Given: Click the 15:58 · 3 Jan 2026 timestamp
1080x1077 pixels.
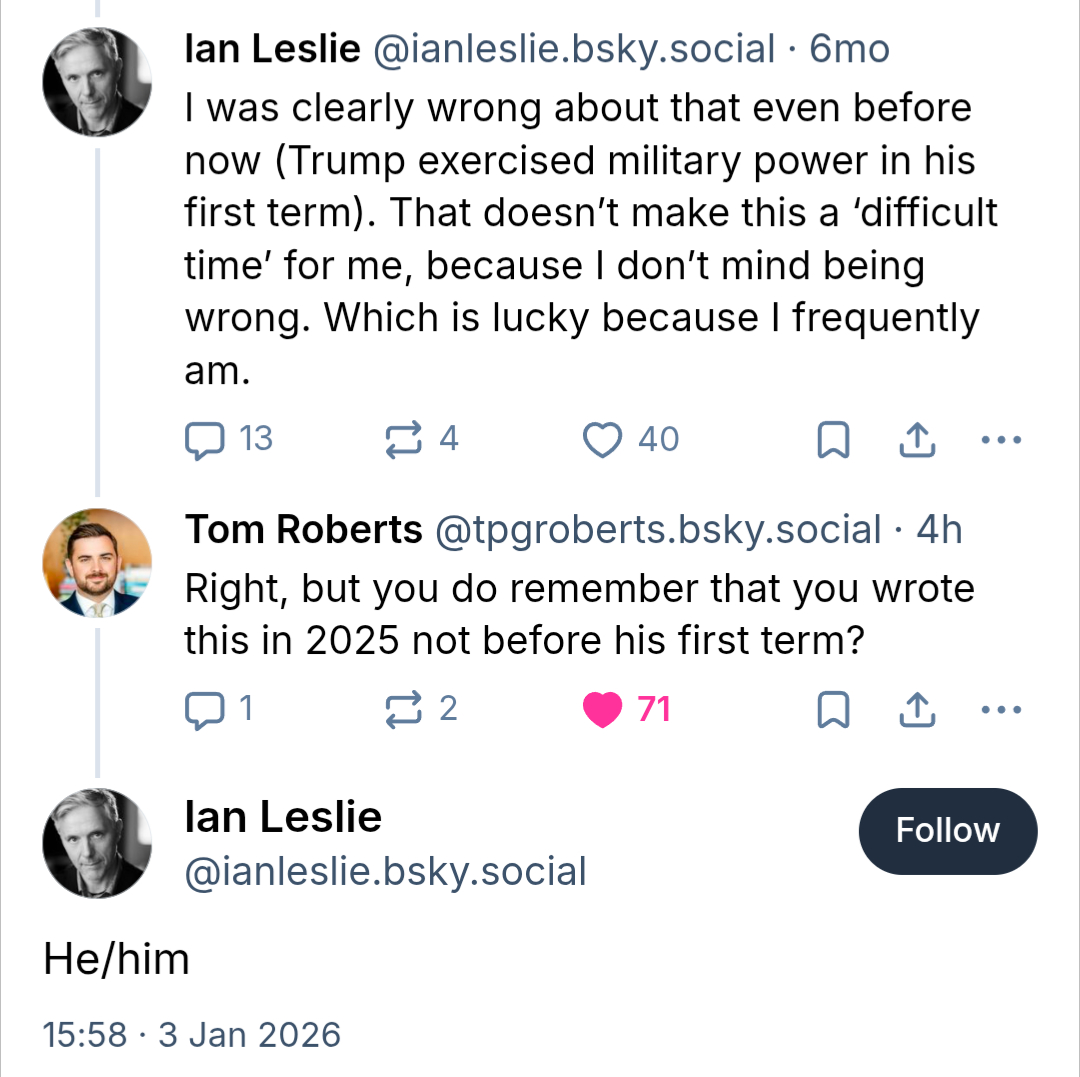Looking at the screenshot, I should point(192,1034).
